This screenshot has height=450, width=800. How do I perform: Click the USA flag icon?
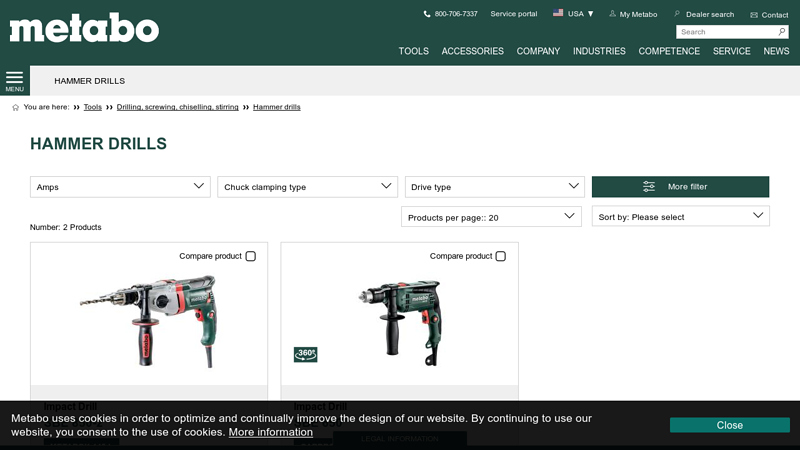(558, 13)
